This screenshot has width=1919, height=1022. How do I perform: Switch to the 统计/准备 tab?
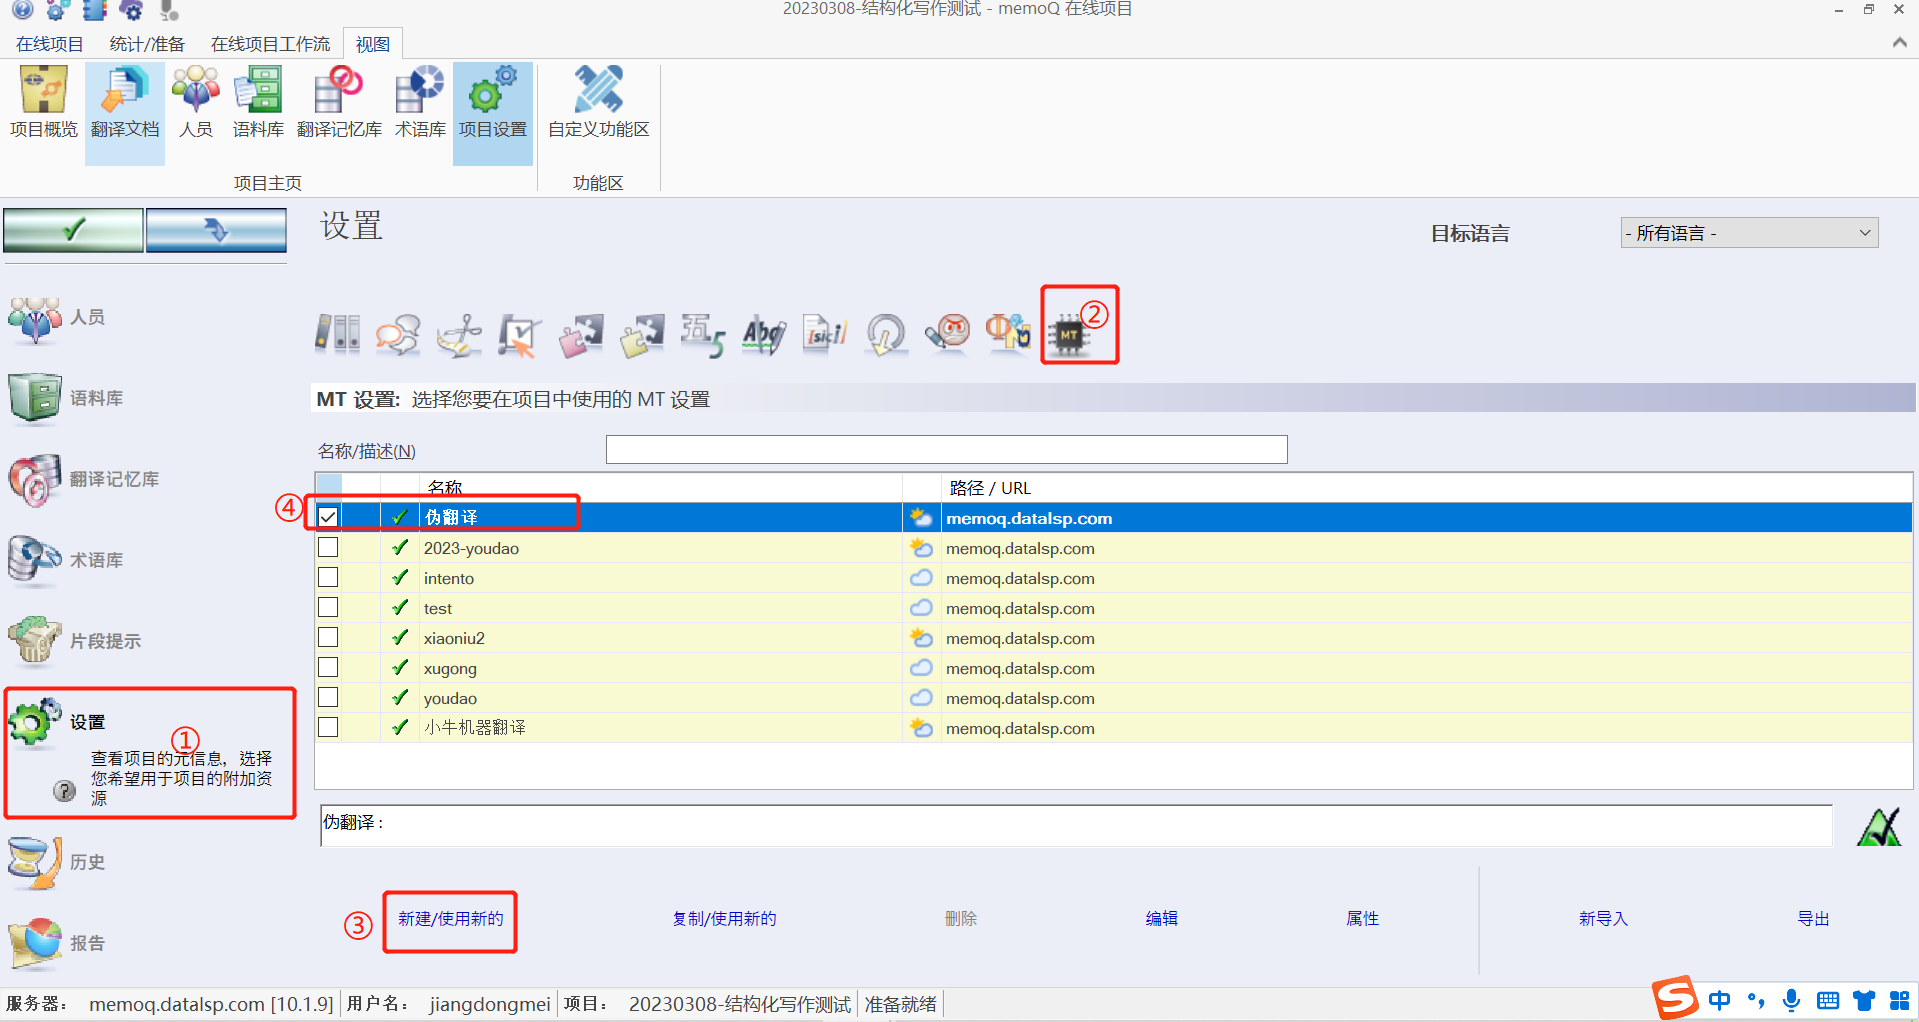[x=147, y=44]
